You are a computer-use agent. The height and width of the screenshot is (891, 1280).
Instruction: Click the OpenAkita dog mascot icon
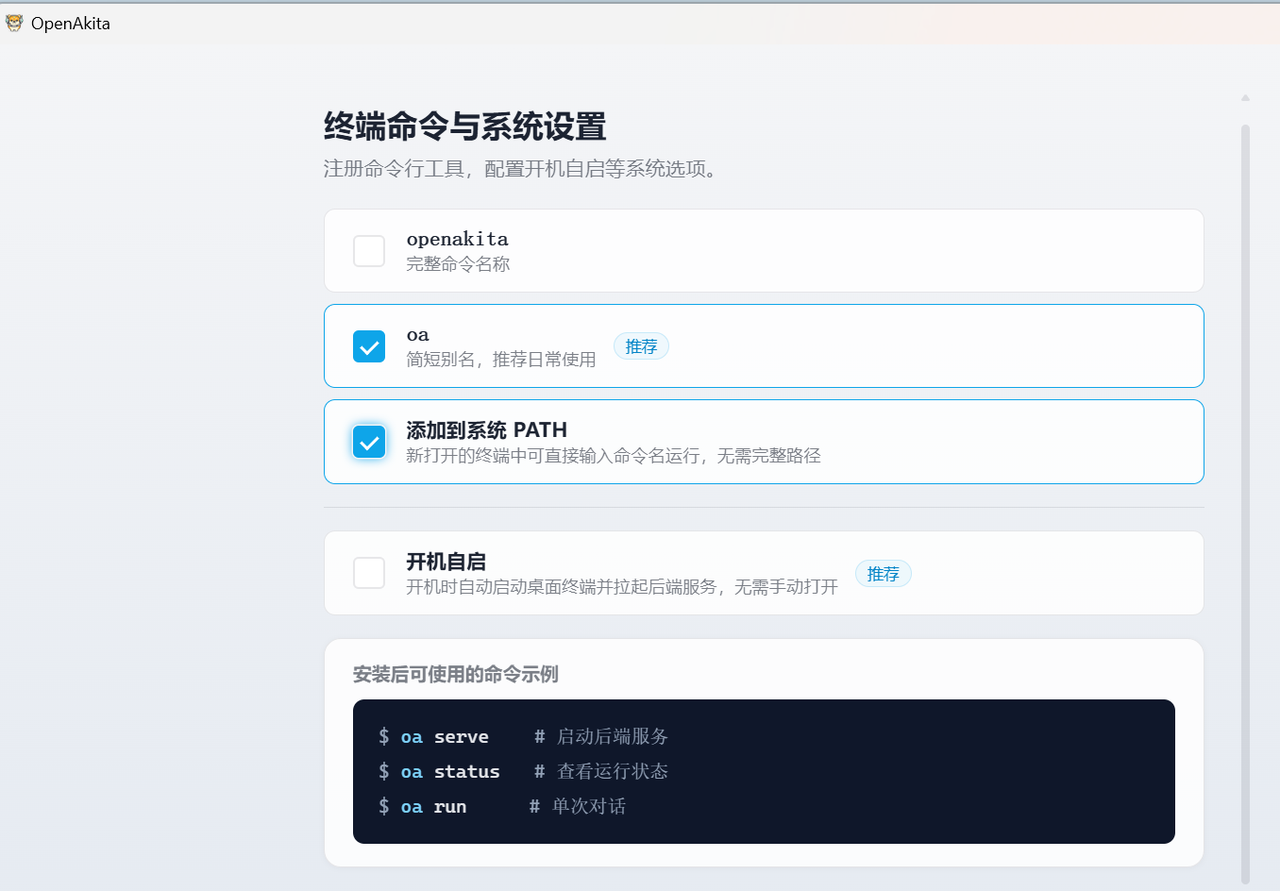(14, 22)
